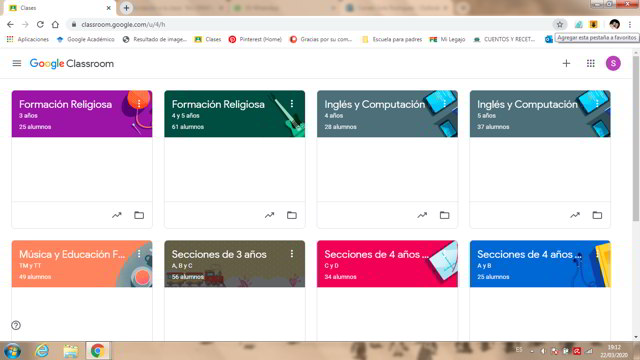Open options menu for Secciones de 3 años
The height and width of the screenshot is (360, 640).
tap(292, 254)
